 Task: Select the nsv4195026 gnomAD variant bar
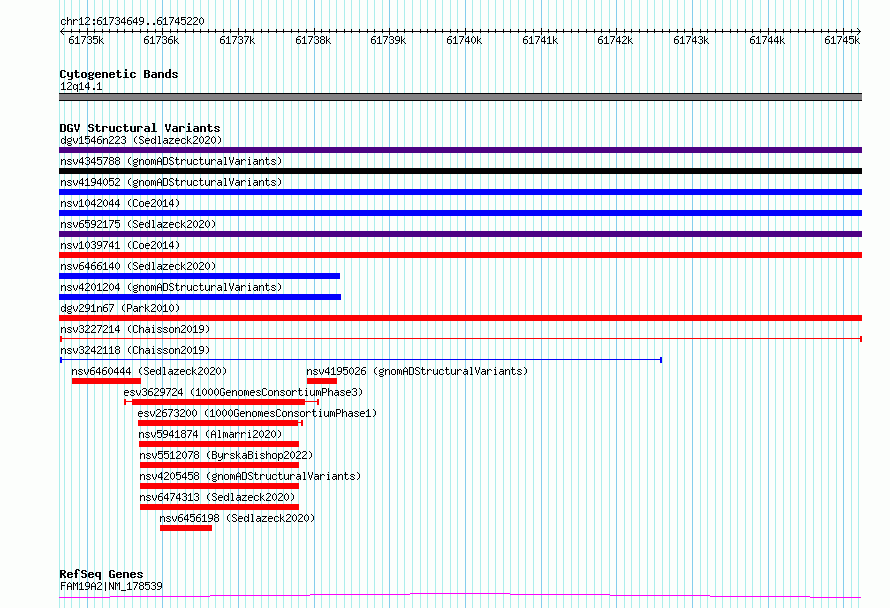click(x=322, y=381)
